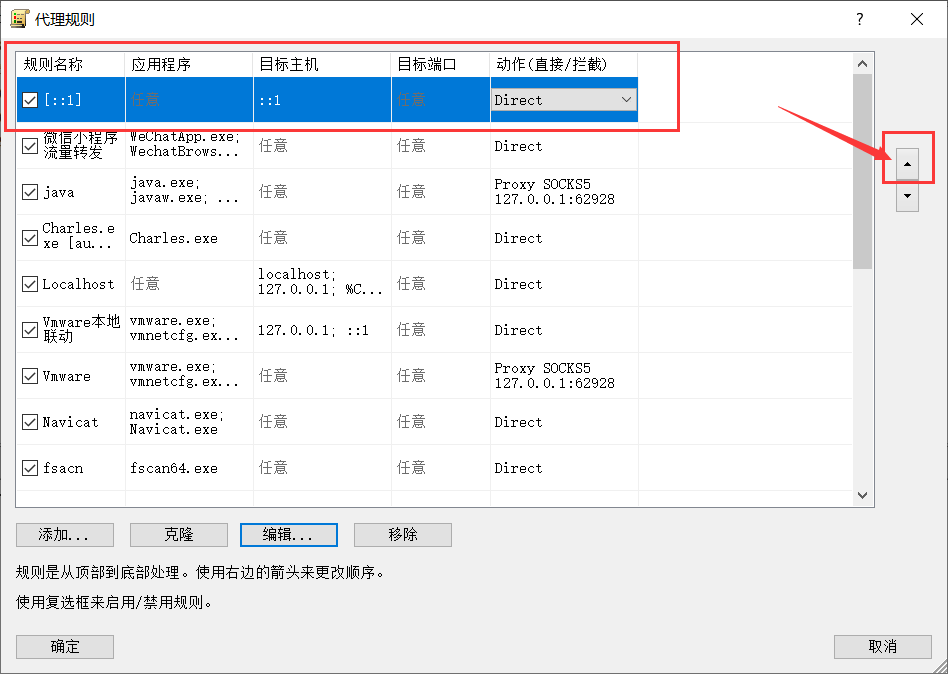Close the 代理规则 dialog window

coord(917,19)
